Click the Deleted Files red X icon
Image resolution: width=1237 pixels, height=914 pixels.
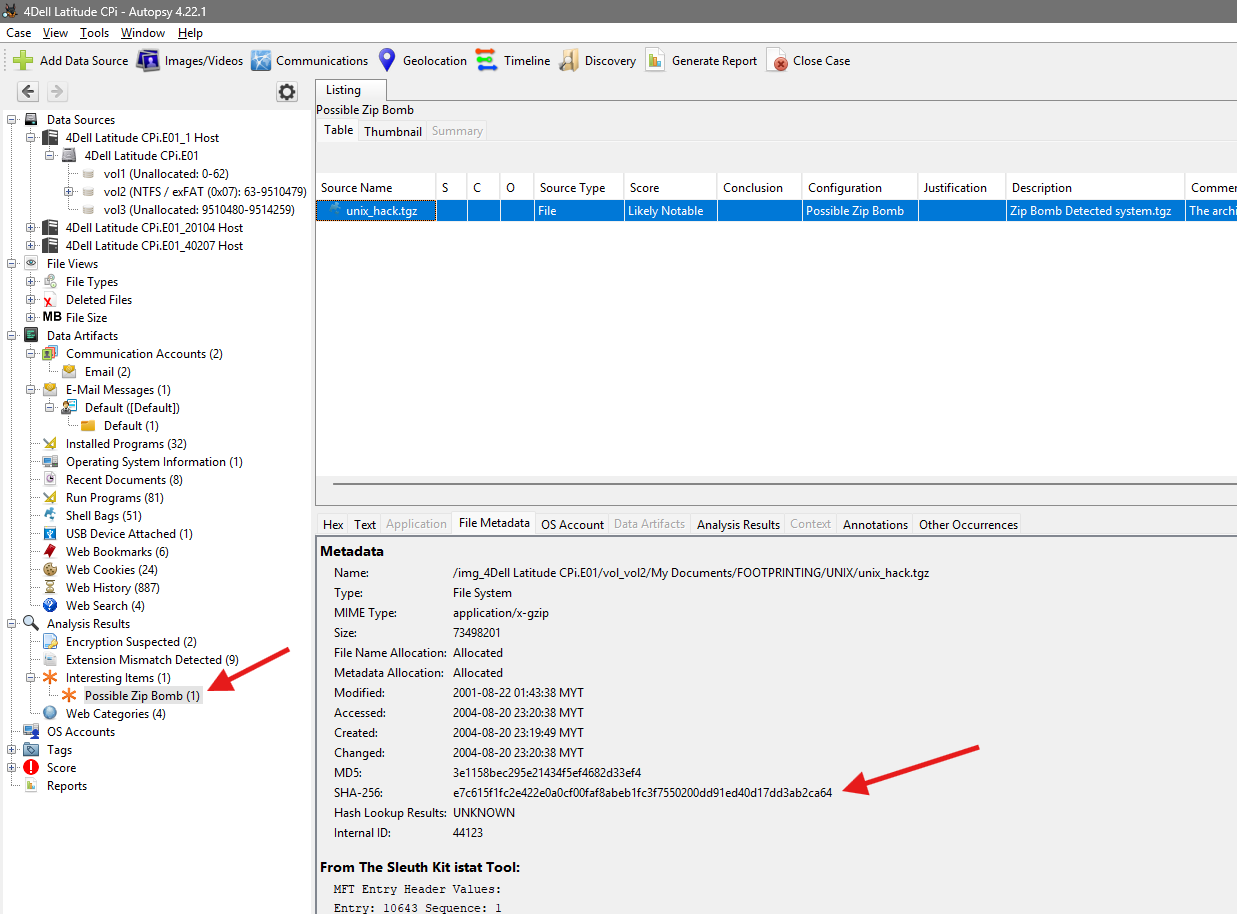[x=50, y=300]
